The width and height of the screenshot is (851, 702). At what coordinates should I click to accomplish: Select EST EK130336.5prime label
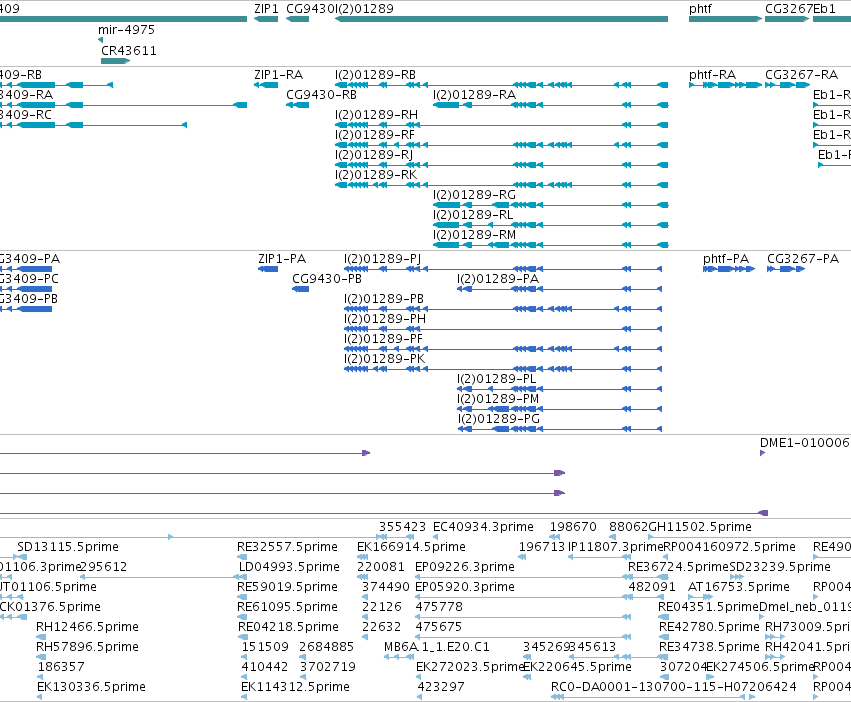tap(91, 688)
